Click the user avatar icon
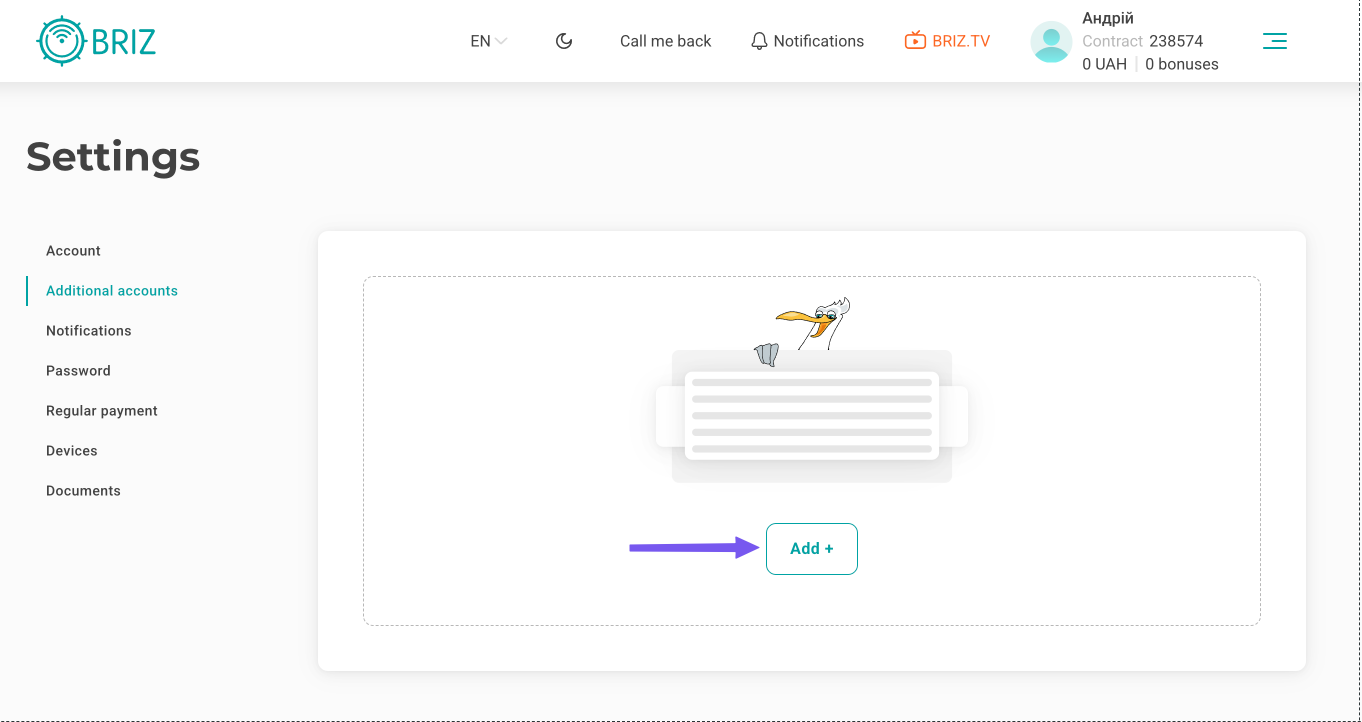The image size is (1362, 722). (x=1051, y=42)
